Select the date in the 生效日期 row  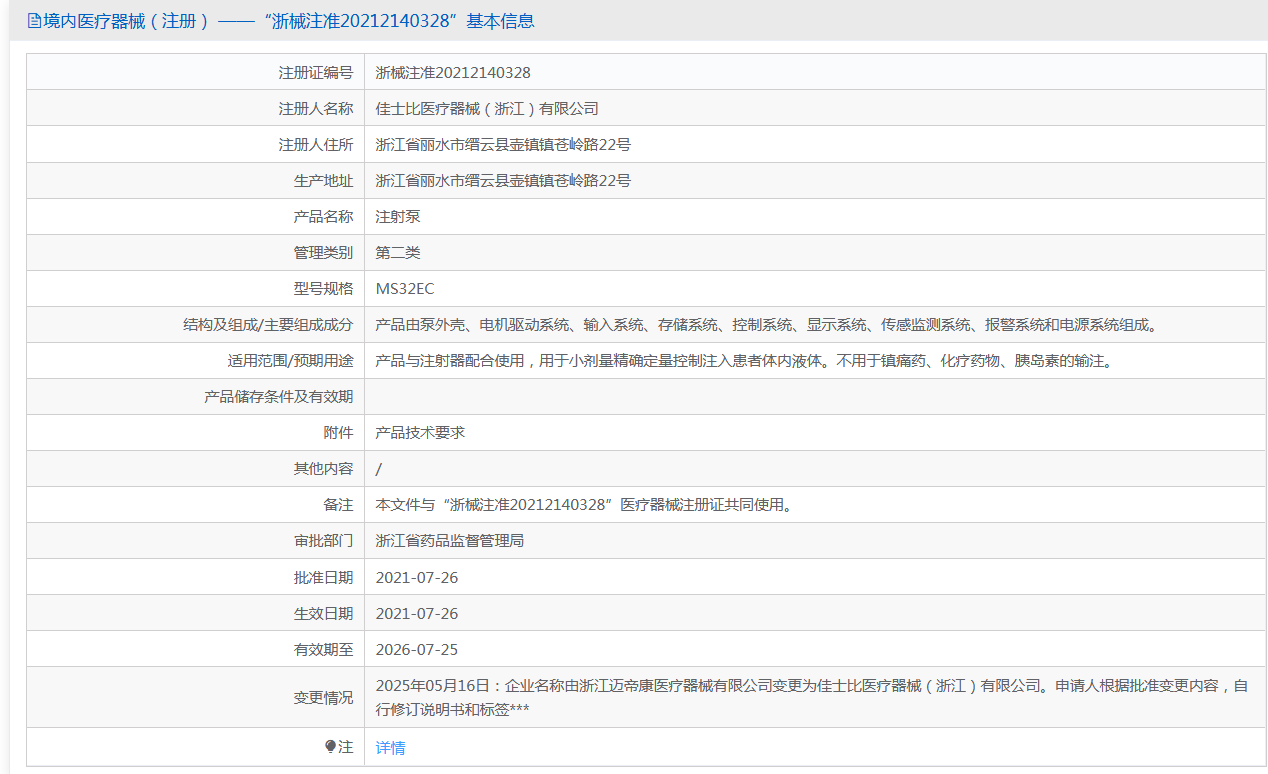(x=417, y=613)
